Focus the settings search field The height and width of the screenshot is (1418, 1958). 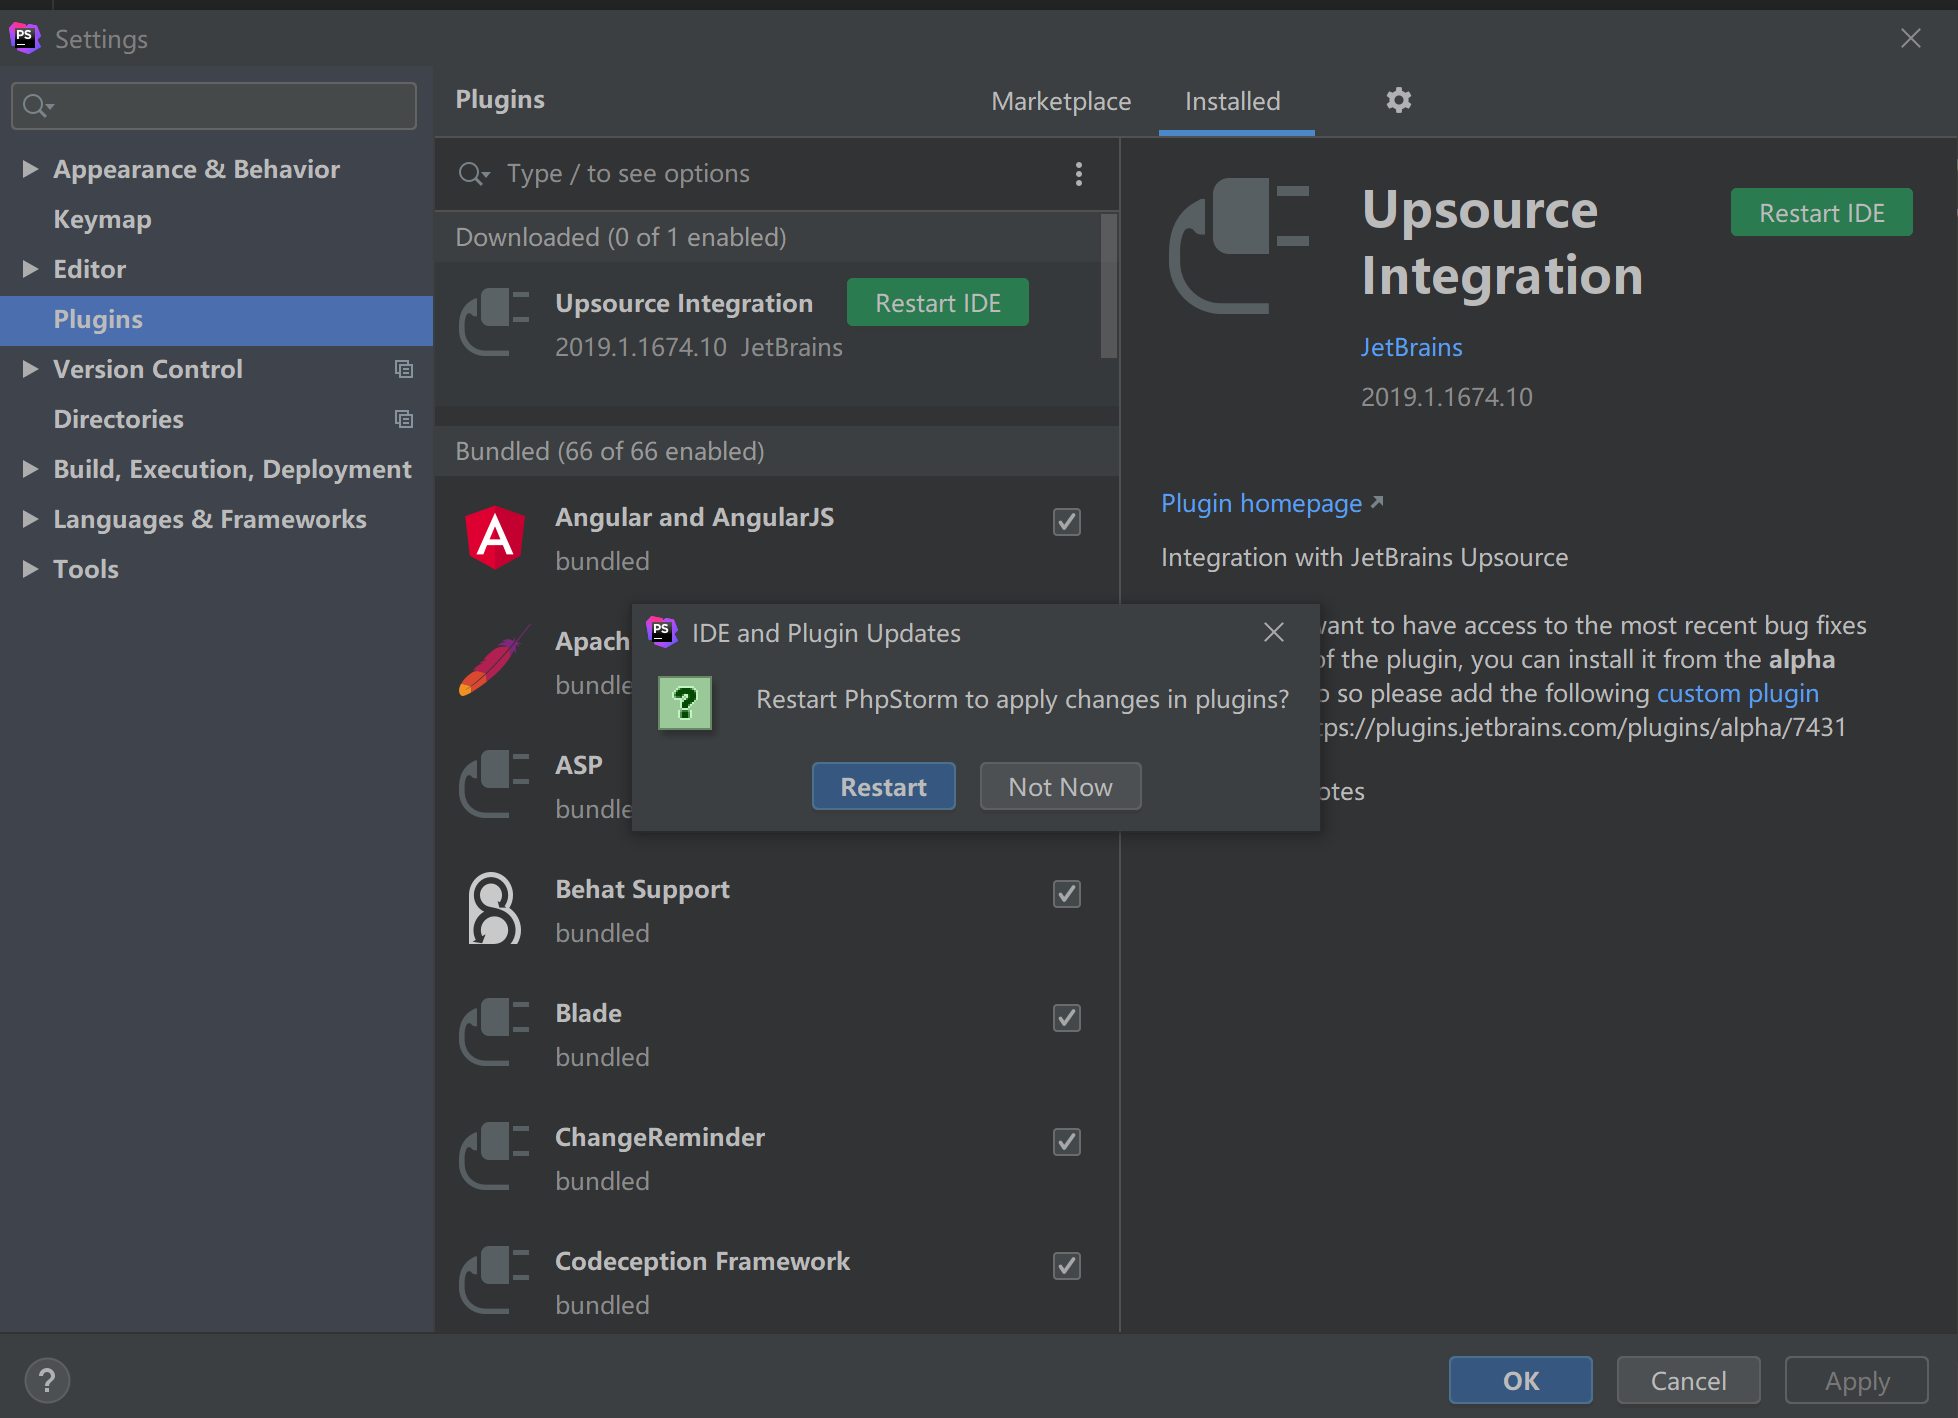point(214,105)
